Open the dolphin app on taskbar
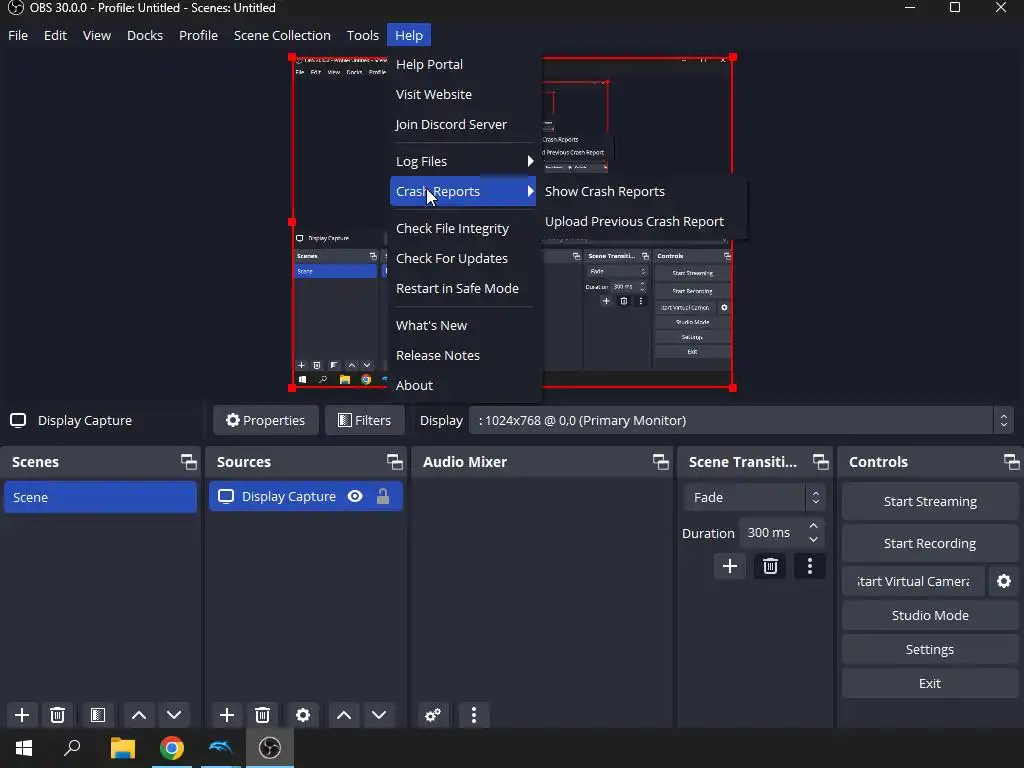 [x=221, y=748]
